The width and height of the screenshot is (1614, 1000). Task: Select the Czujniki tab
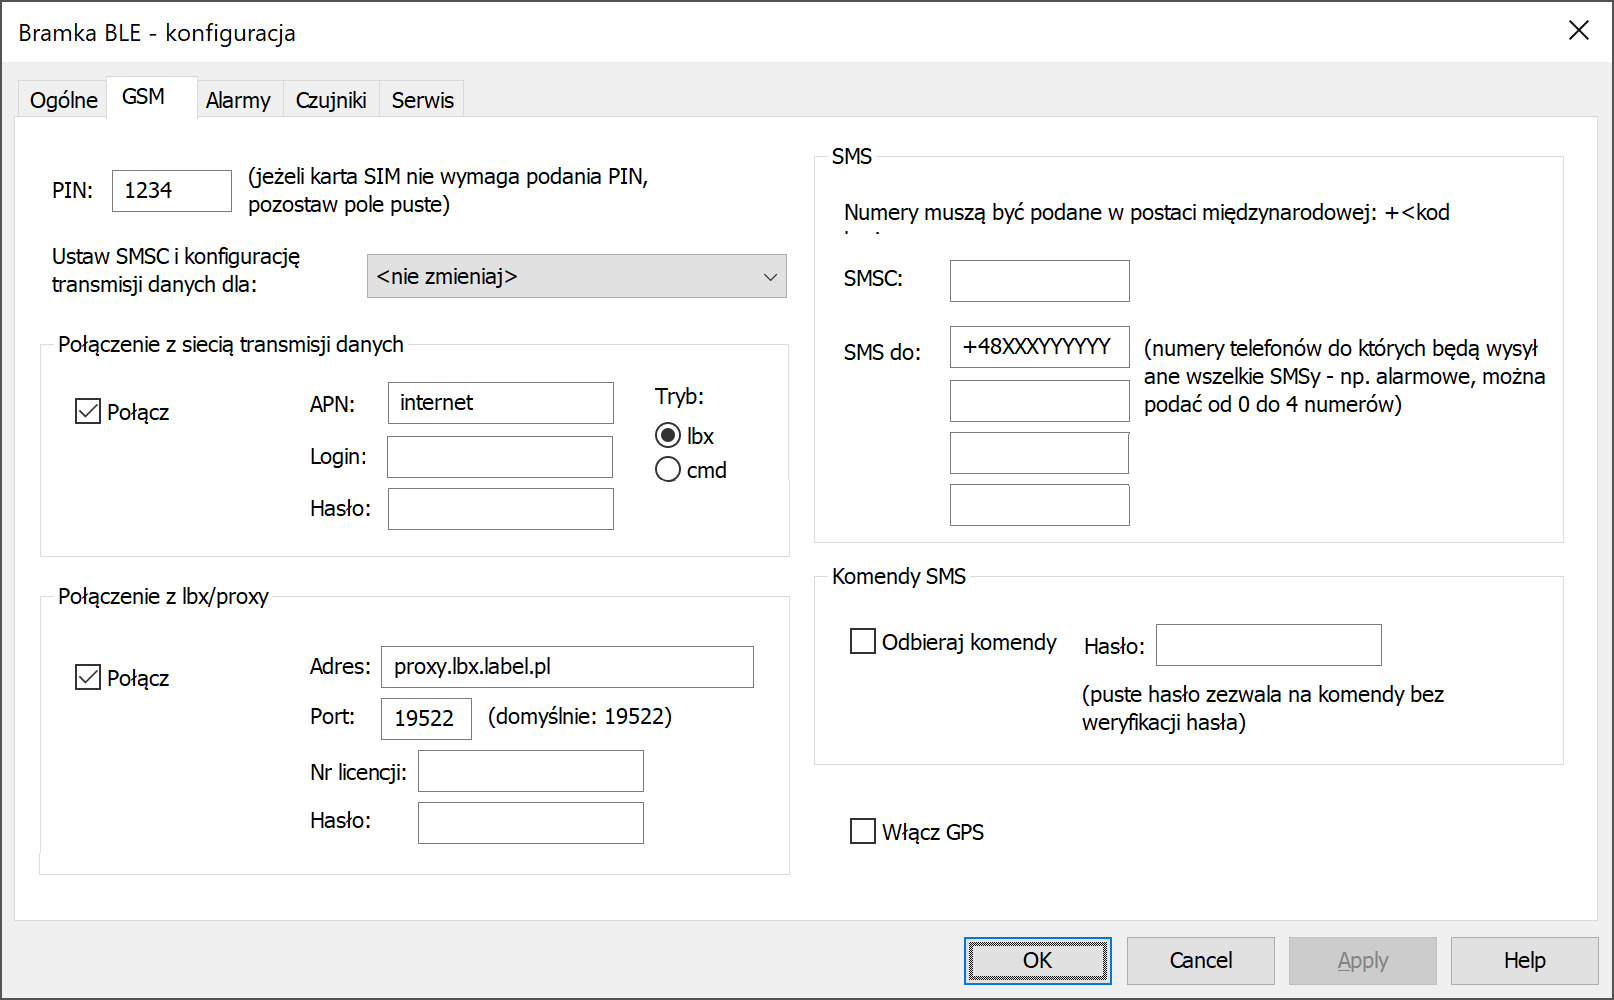coord(331,100)
